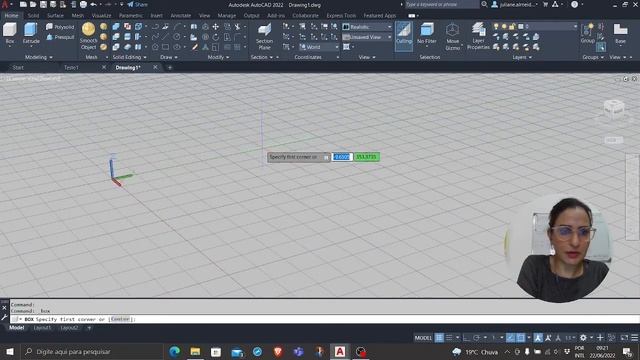Click the Smooth Object mesh tool
Viewport: 640px width, 360px height.
[88, 36]
